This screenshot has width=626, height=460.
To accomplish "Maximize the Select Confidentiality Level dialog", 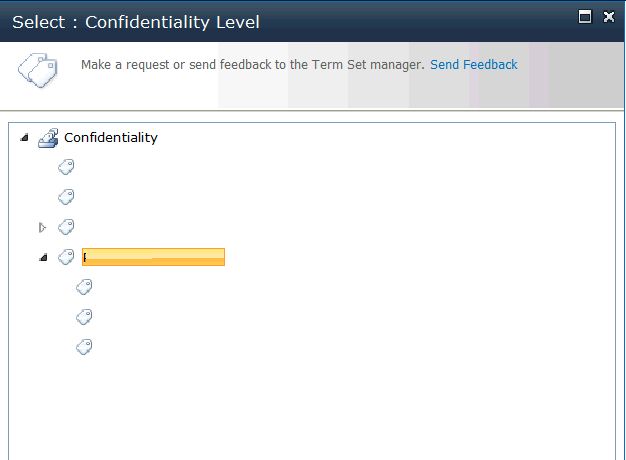I will 585,16.
